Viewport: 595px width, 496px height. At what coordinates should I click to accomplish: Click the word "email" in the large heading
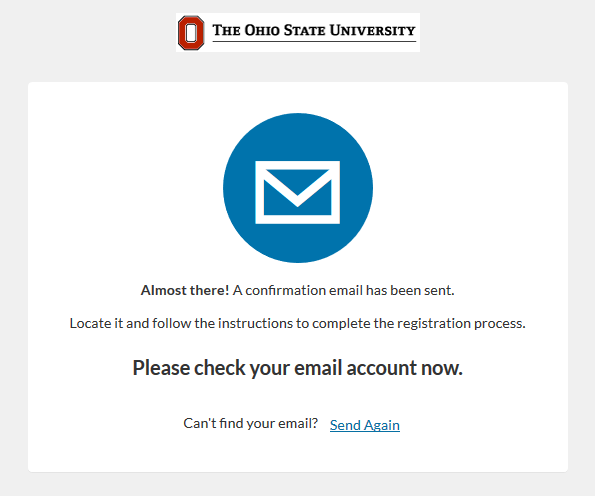[318, 368]
